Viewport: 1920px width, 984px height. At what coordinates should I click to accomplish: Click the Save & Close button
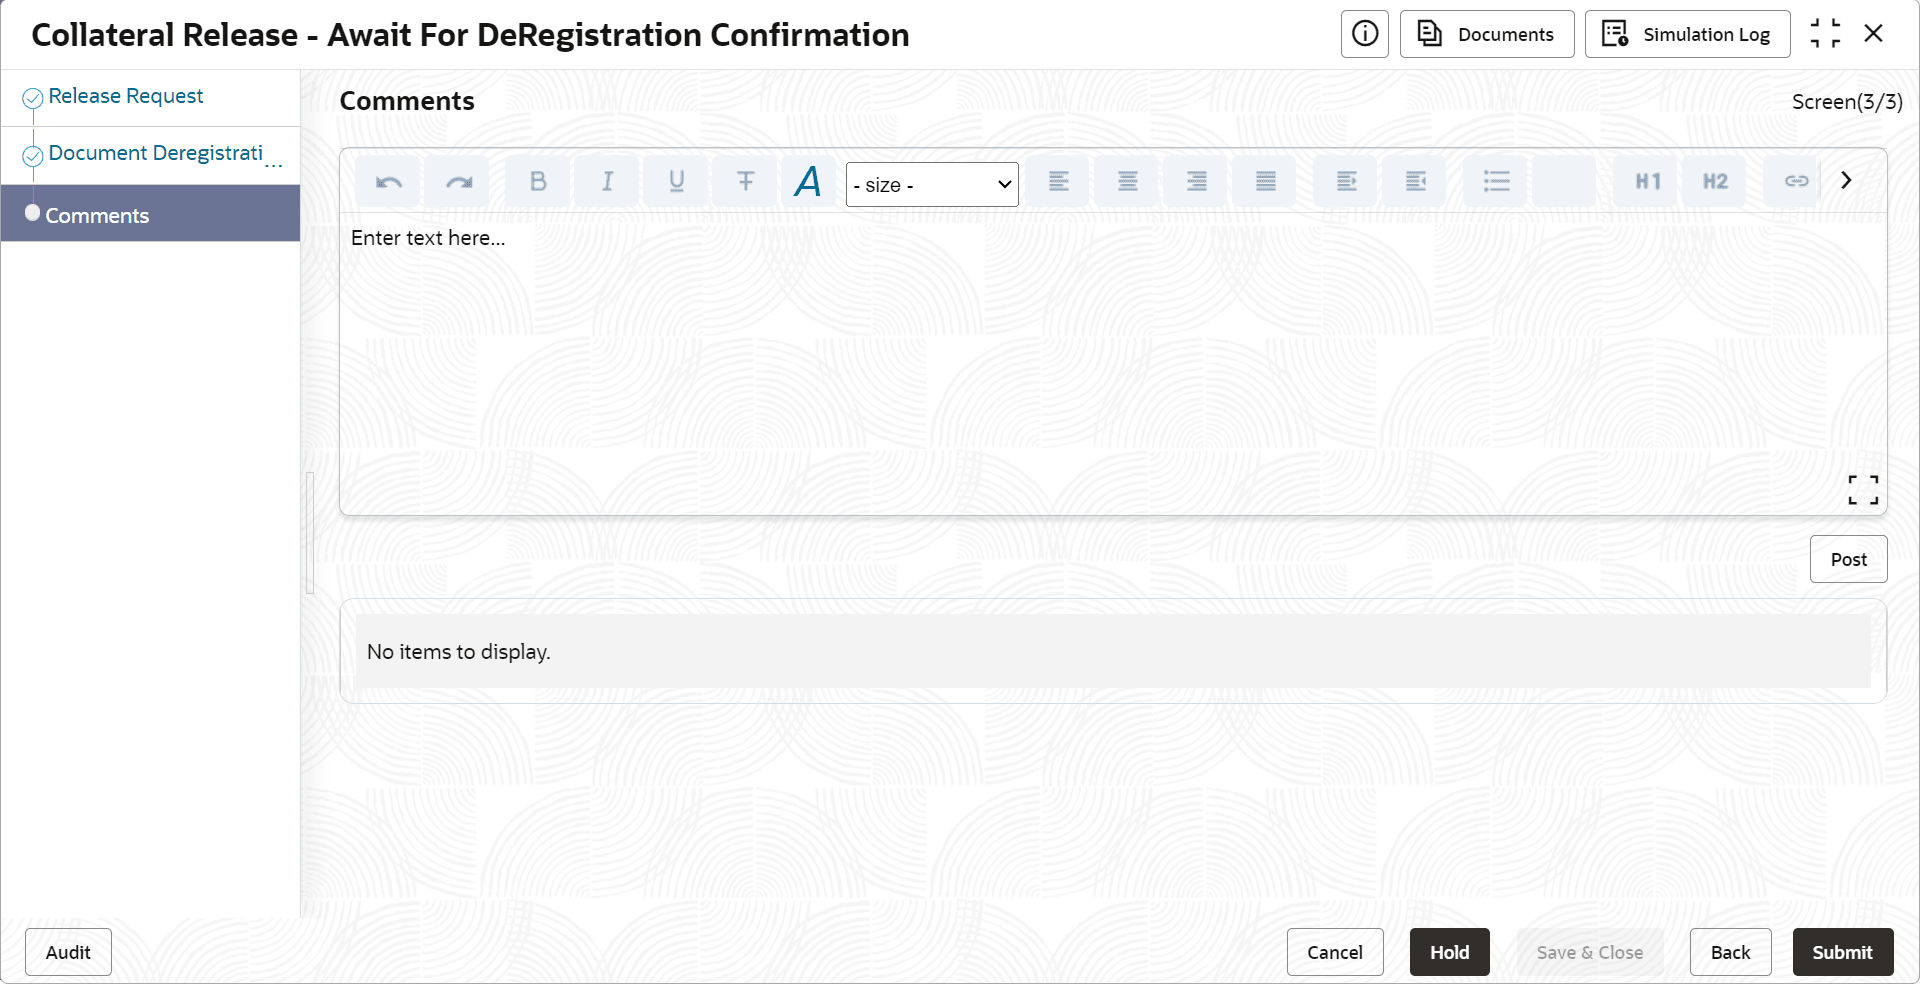(1590, 952)
